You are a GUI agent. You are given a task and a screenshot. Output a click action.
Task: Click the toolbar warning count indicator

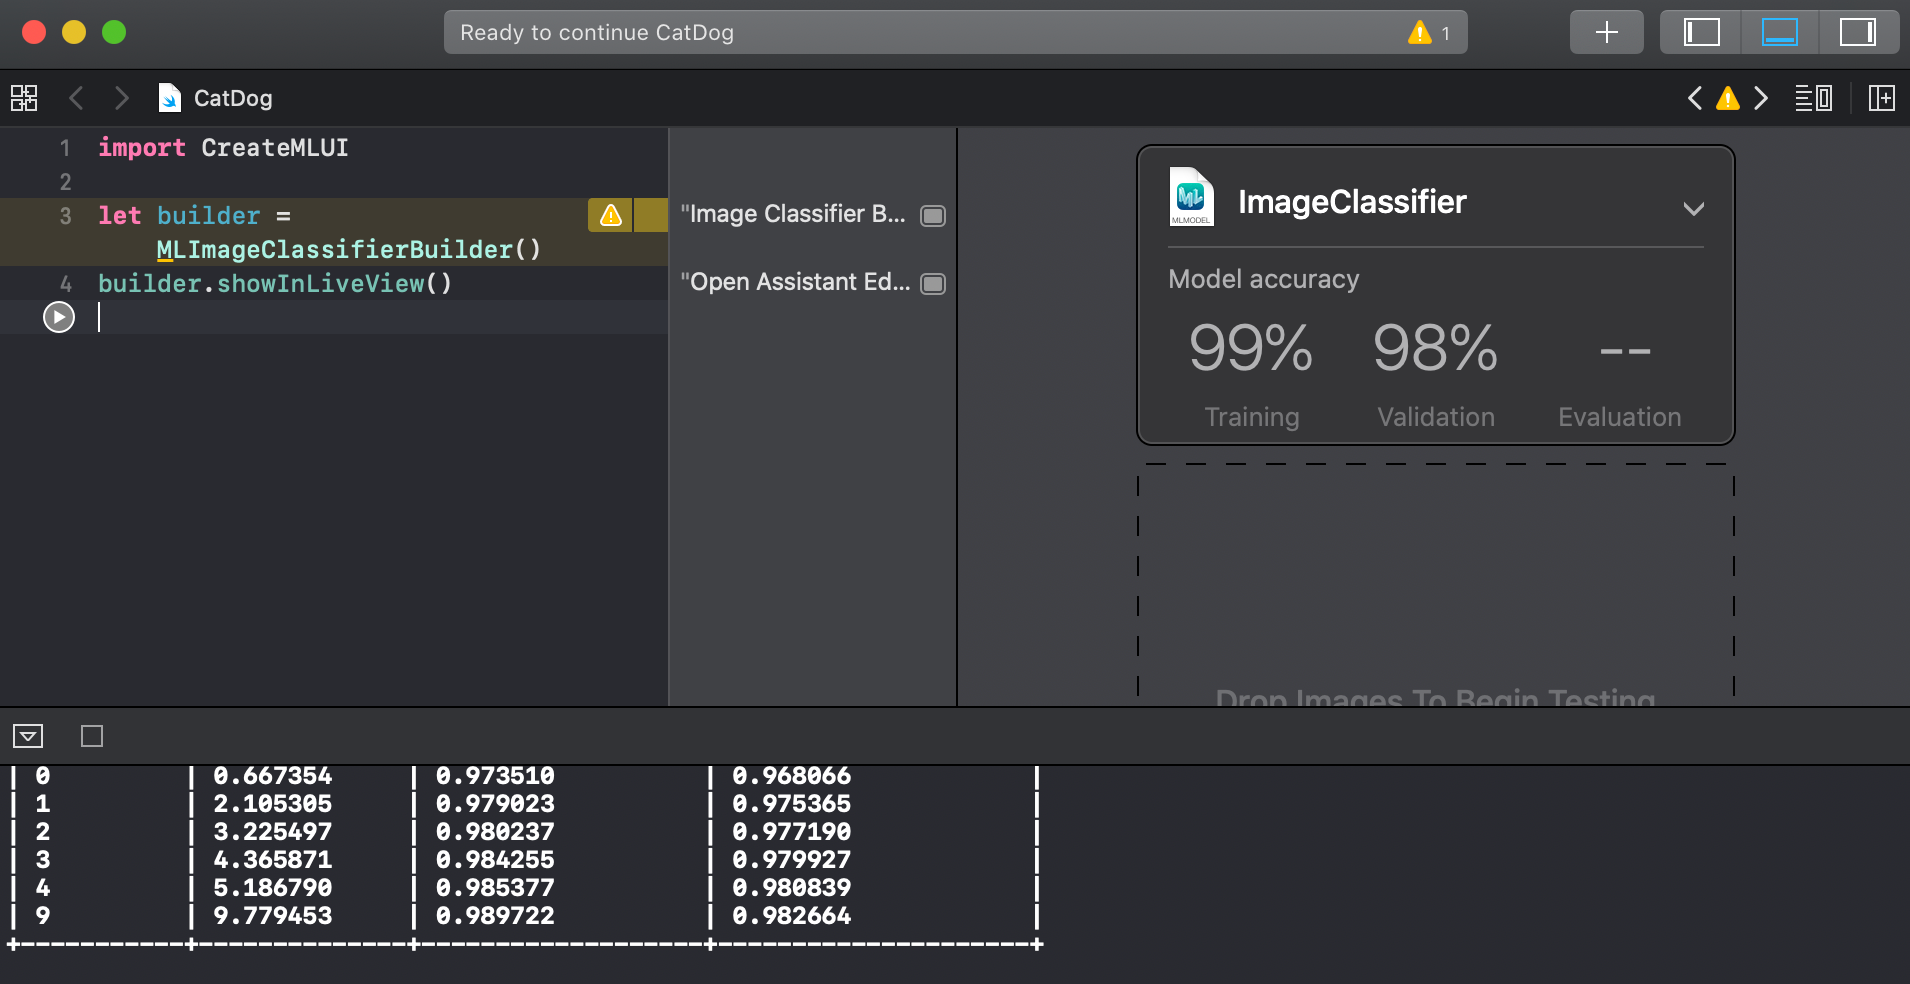point(1429,33)
